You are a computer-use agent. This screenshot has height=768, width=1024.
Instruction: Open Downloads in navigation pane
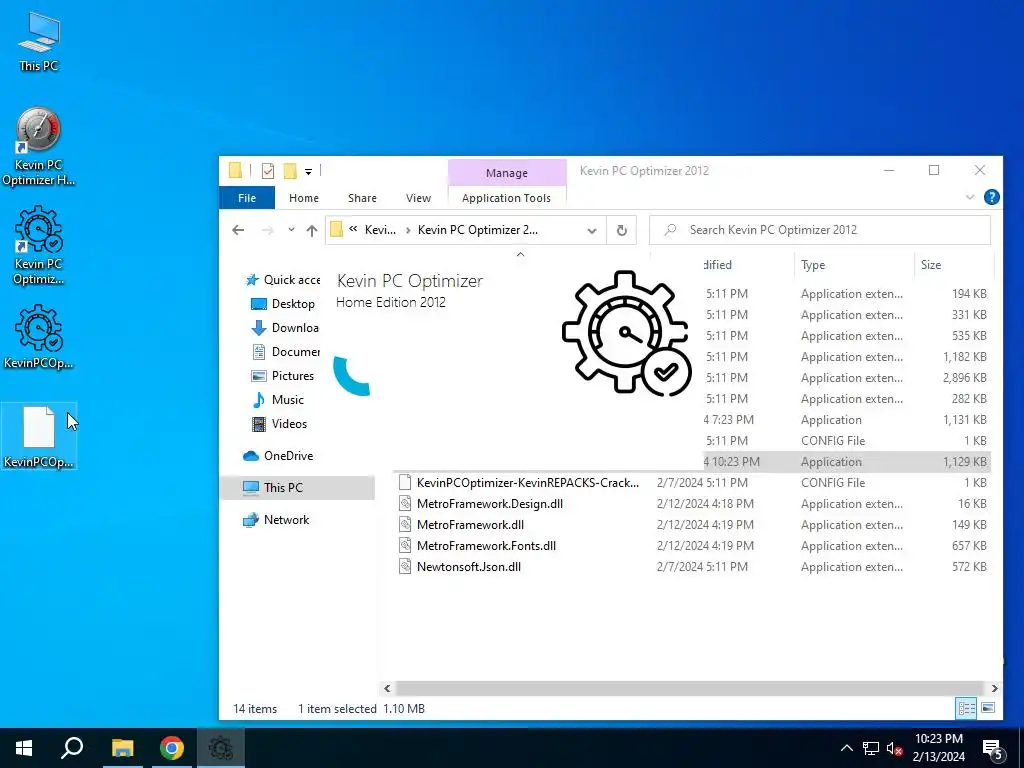286,328
